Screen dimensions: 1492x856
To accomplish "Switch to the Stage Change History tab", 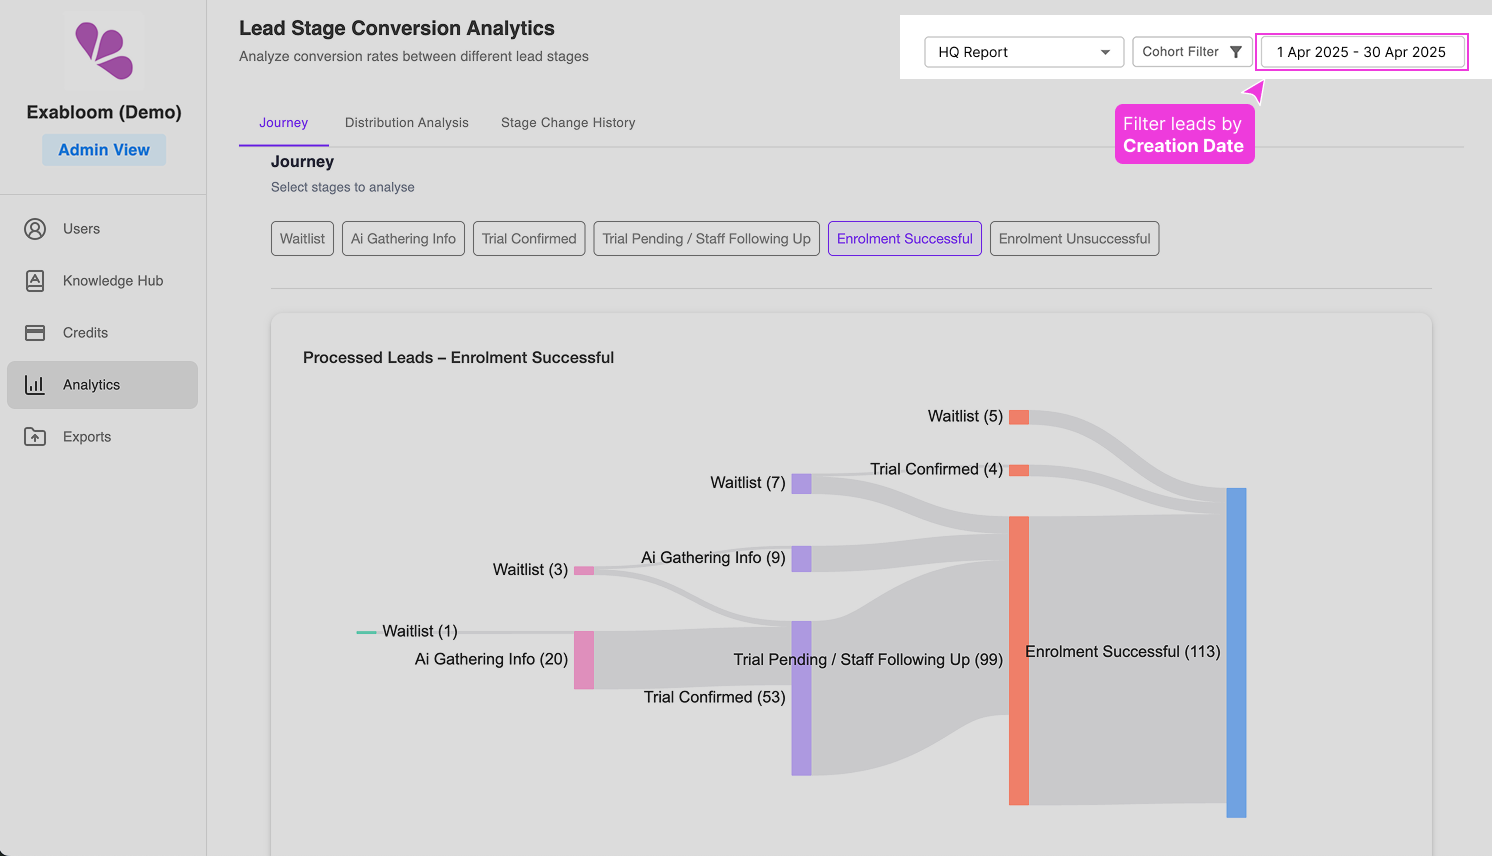I will pyautogui.click(x=568, y=123).
